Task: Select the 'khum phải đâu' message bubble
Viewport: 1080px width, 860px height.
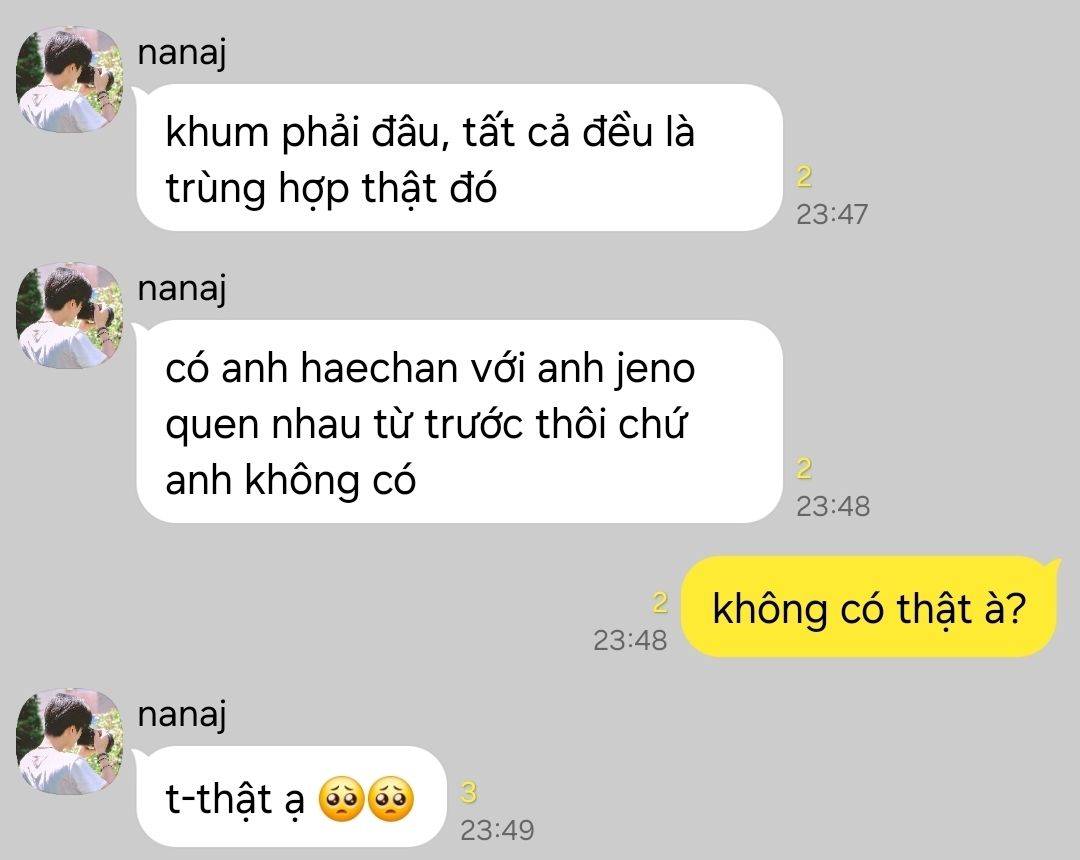Action: coord(459,158)
